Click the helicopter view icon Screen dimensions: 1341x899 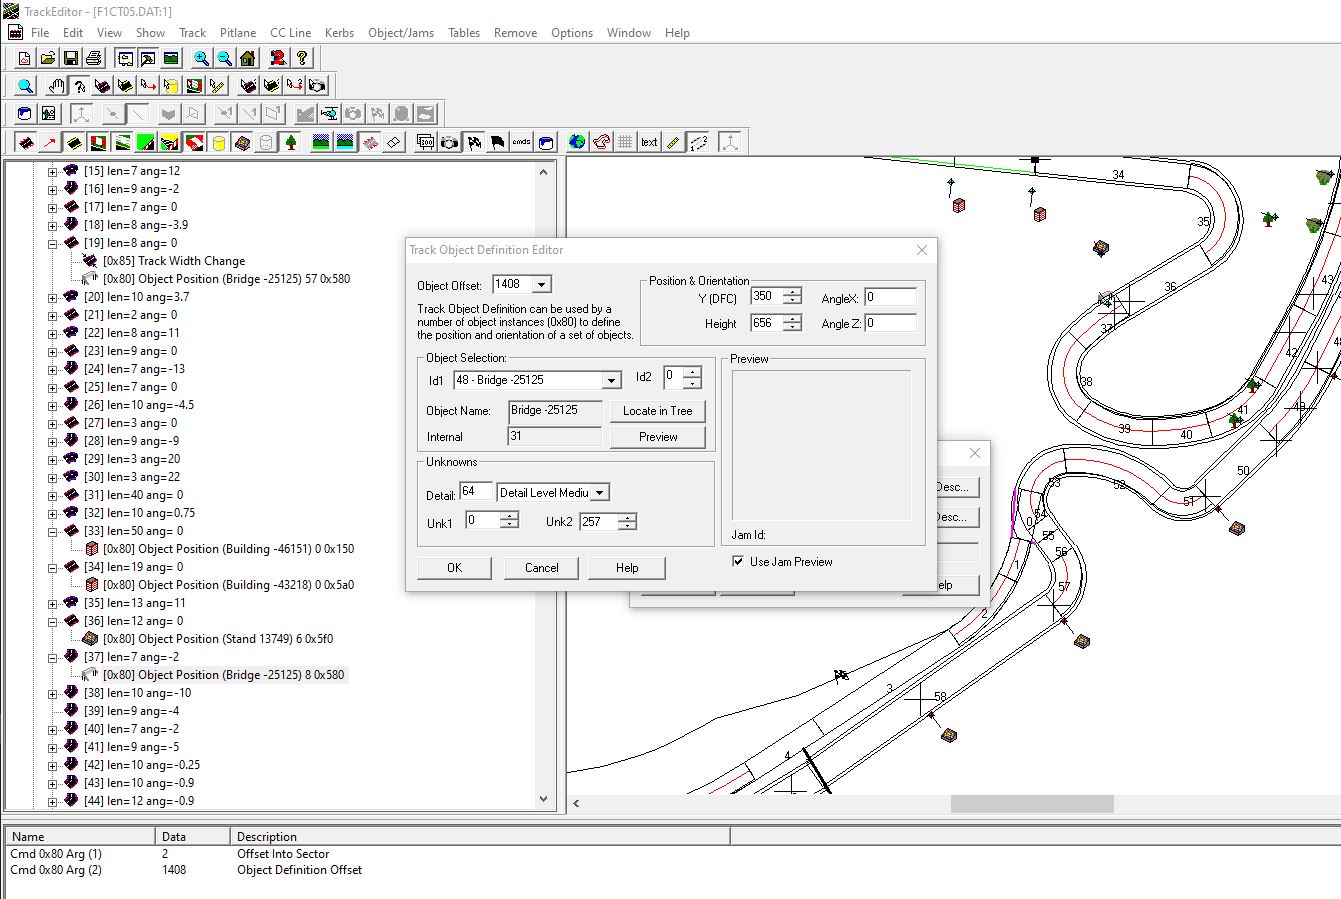pyautogui.click(x=329, y=114)
